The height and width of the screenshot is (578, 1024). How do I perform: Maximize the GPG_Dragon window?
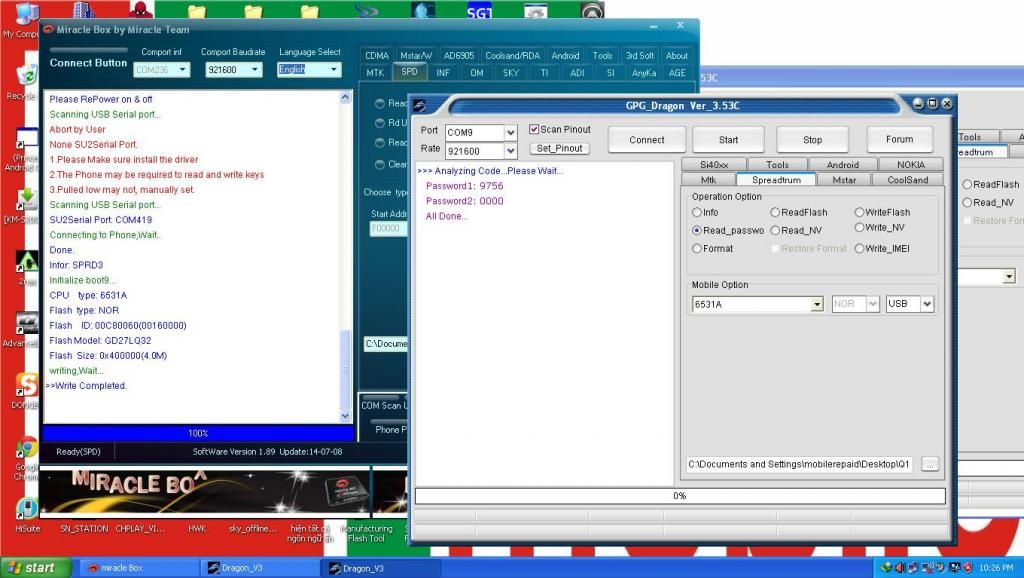coord(933,103)
